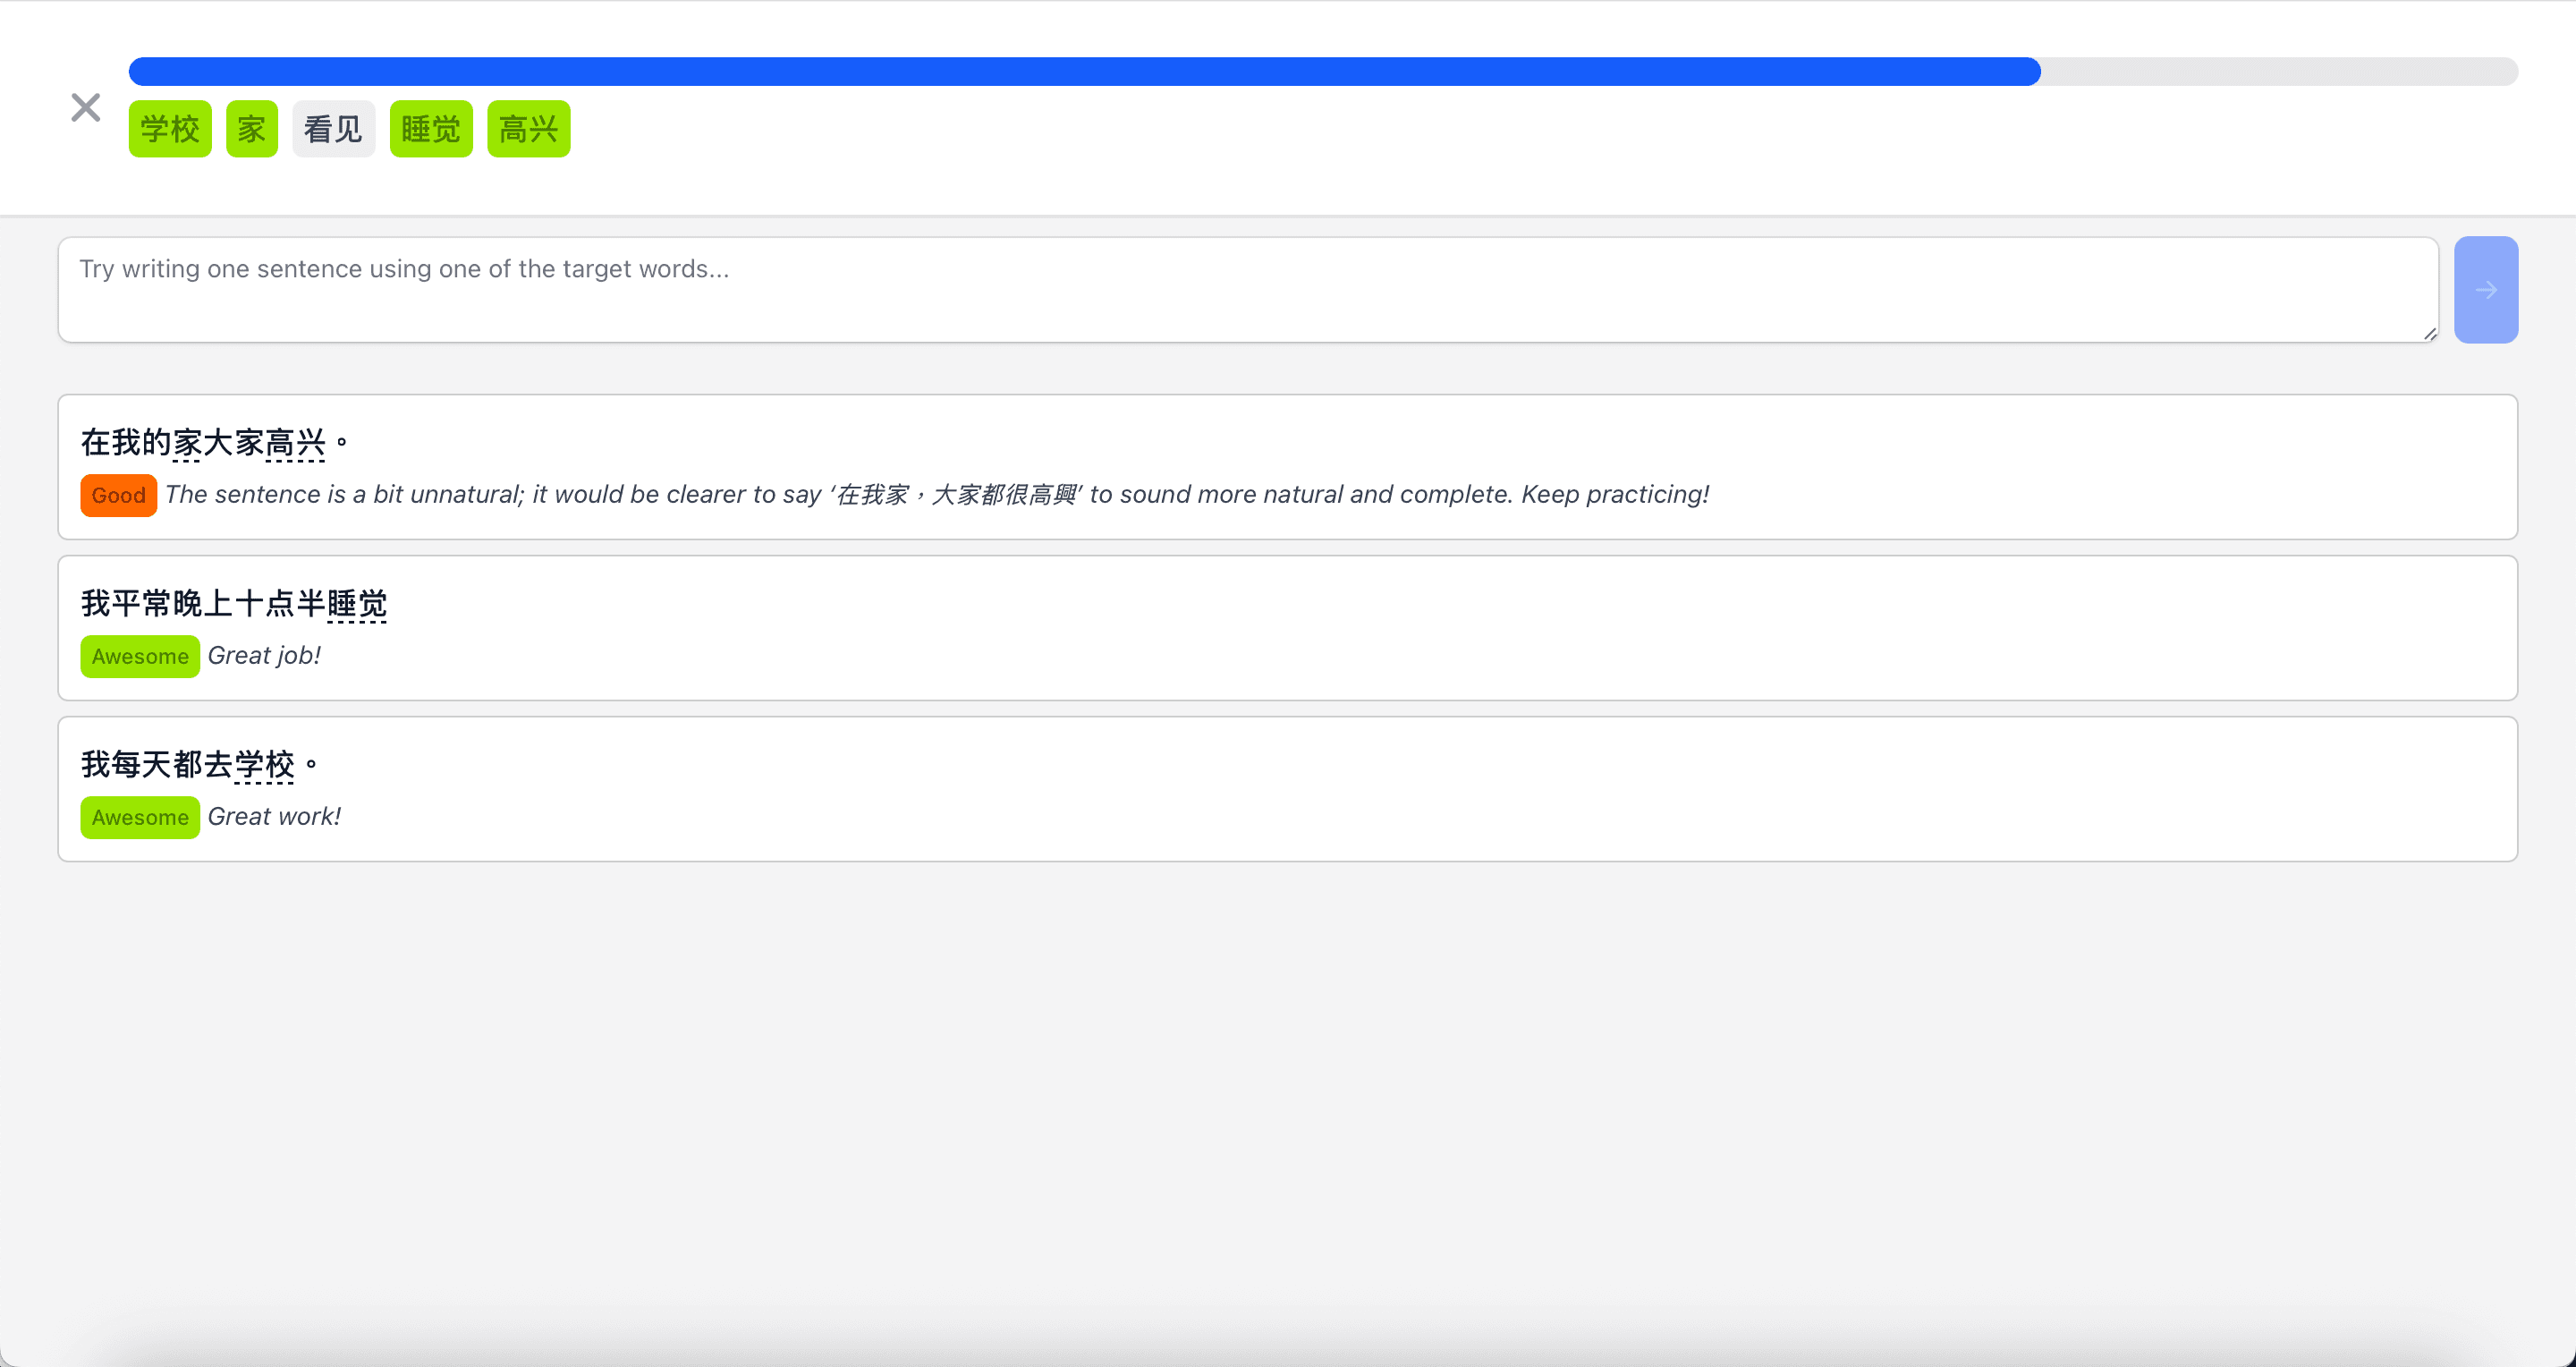Click underlined 睡觉 in the second sentence

(356, 603)
